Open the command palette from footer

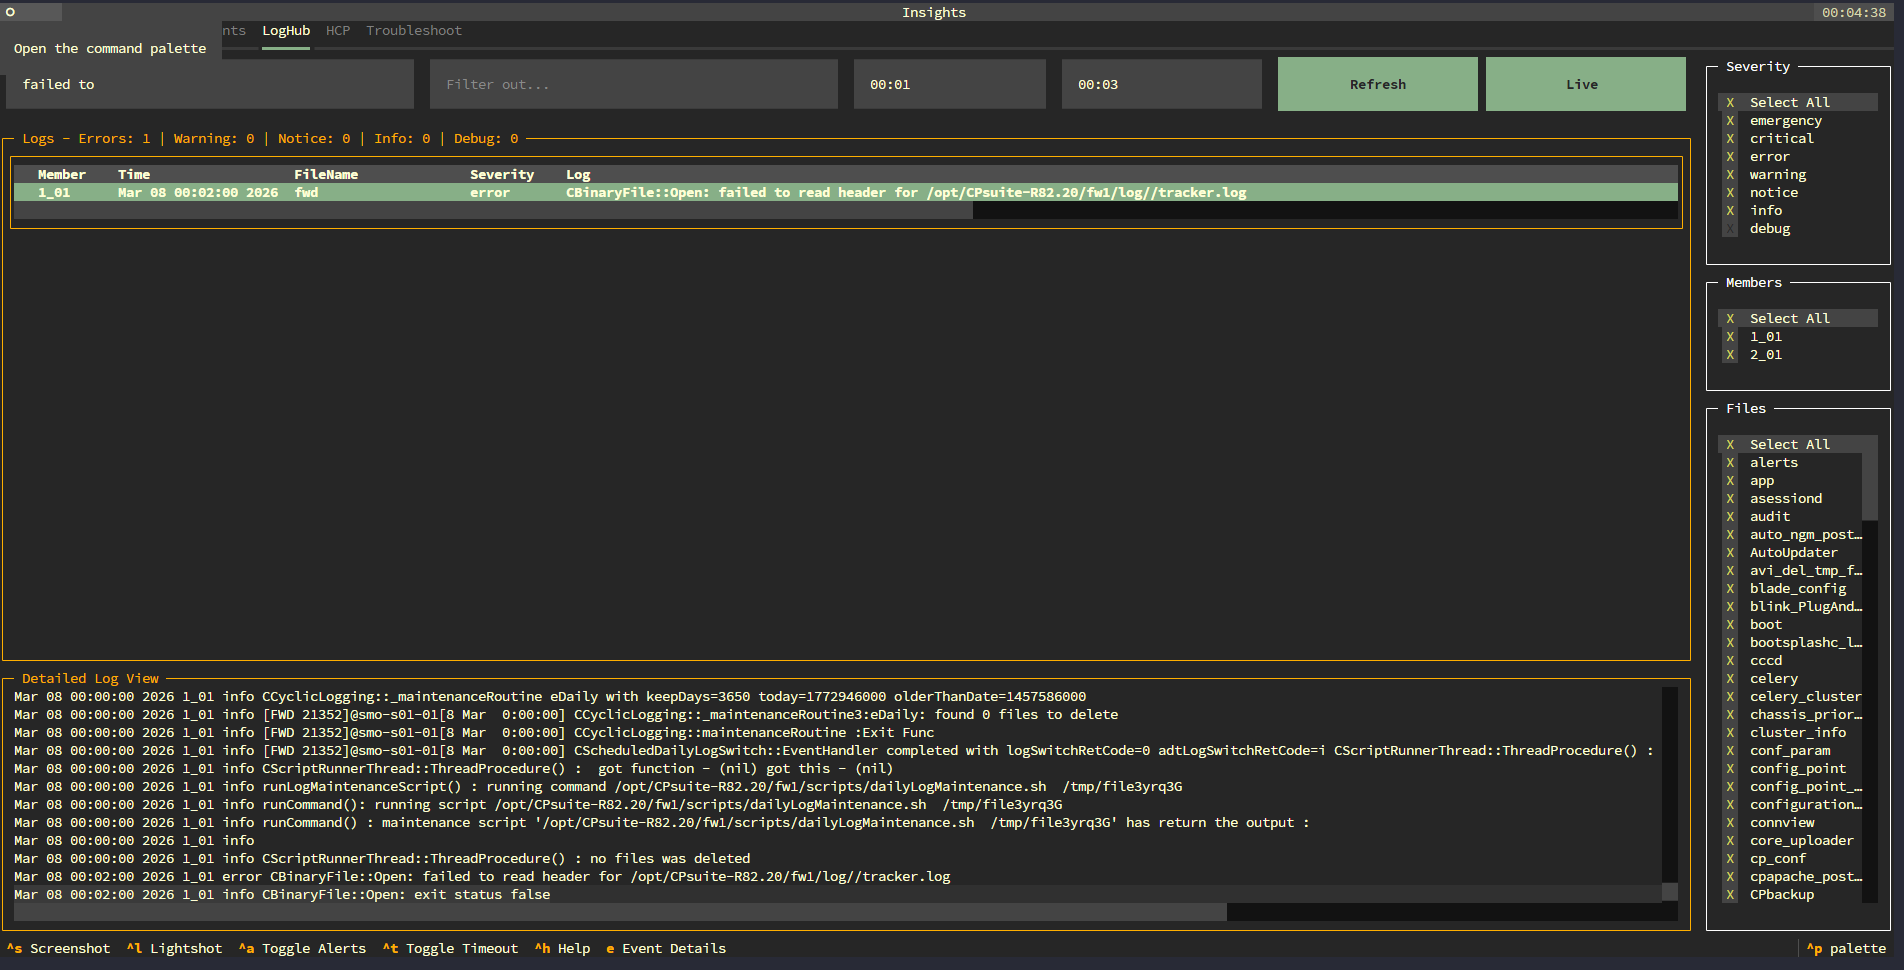(x=1846, y=948)
